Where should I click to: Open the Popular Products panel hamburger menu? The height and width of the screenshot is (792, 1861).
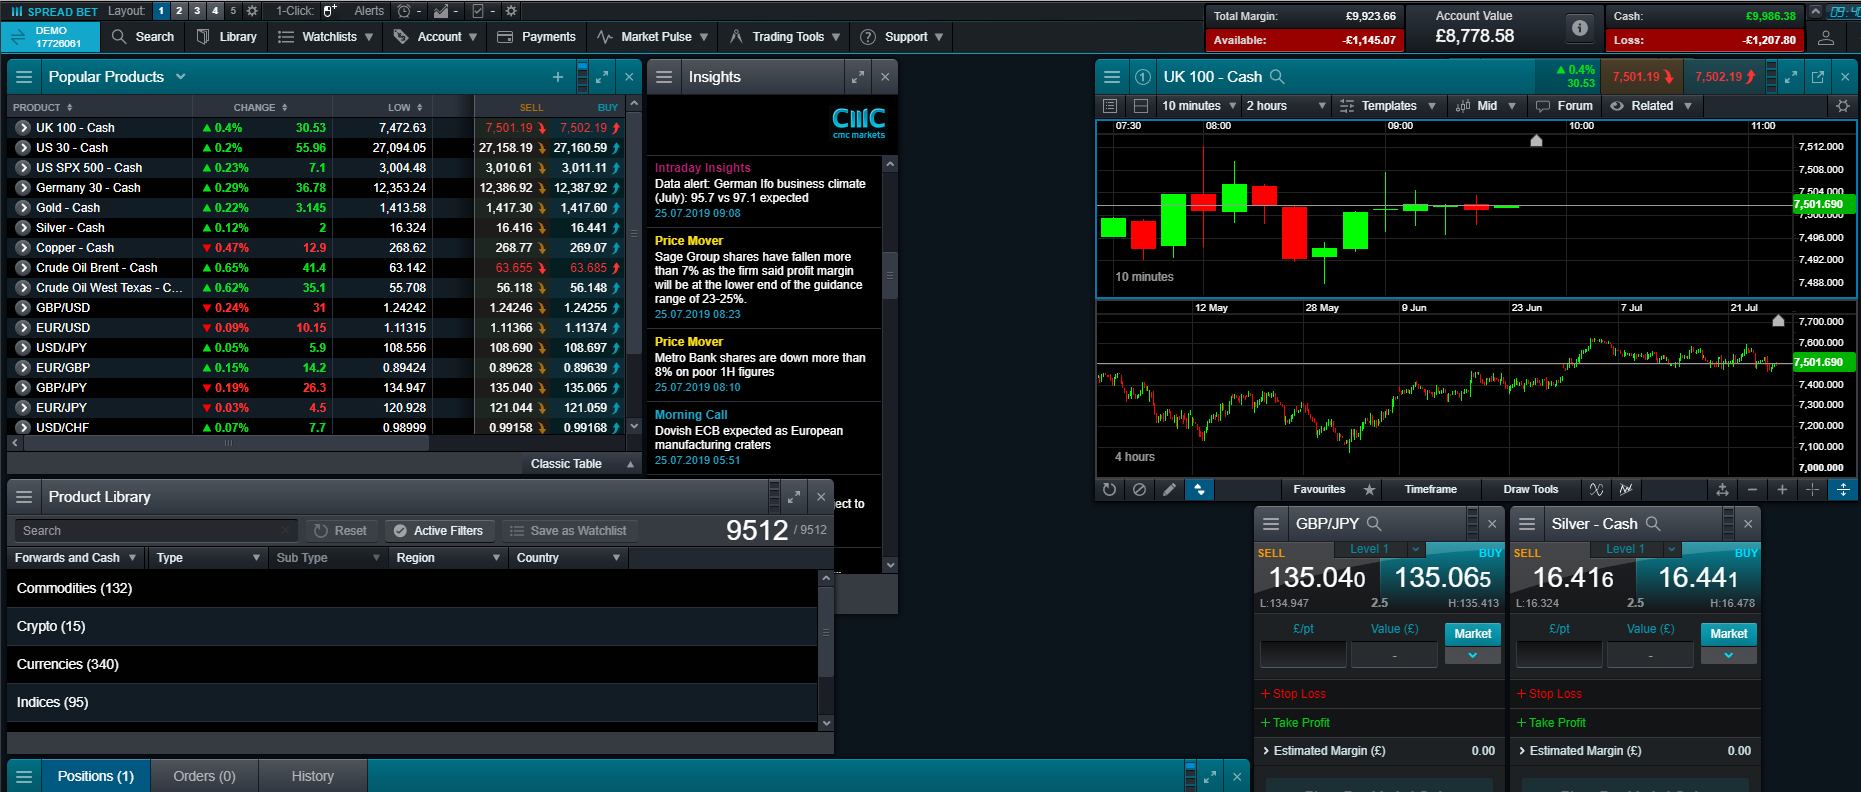(25, 77)
